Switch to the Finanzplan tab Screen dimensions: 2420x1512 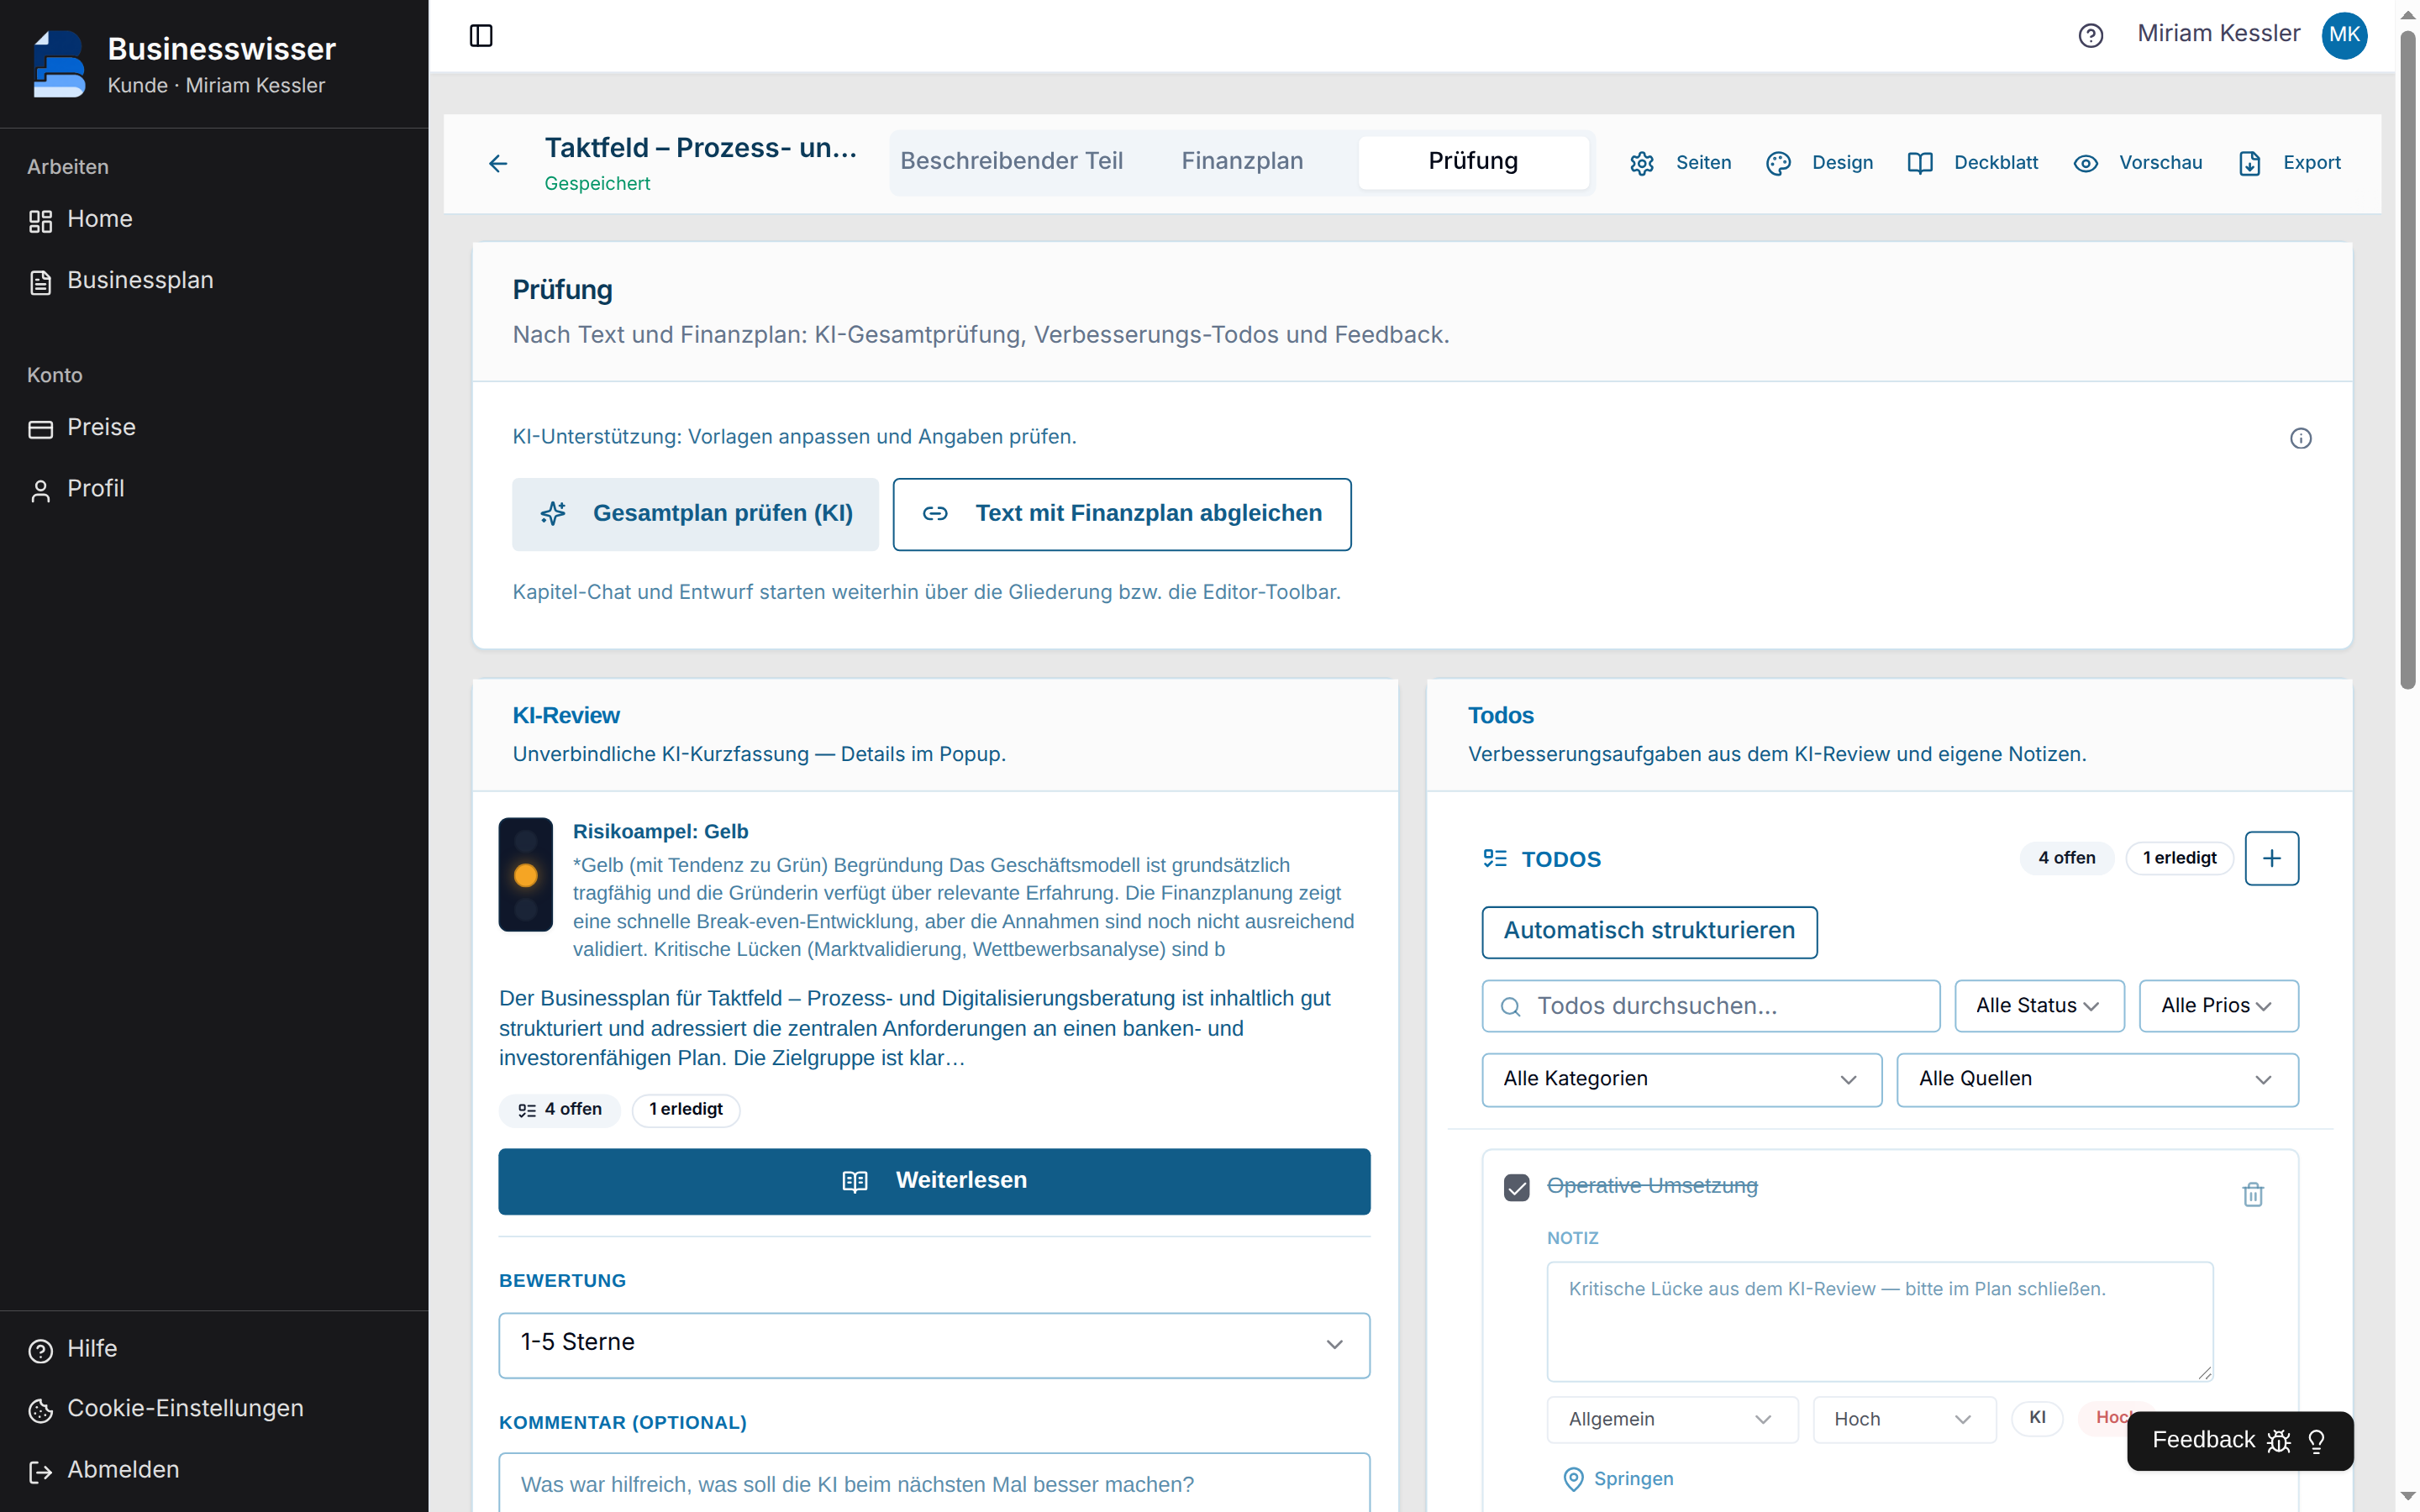pos(1242,162)
